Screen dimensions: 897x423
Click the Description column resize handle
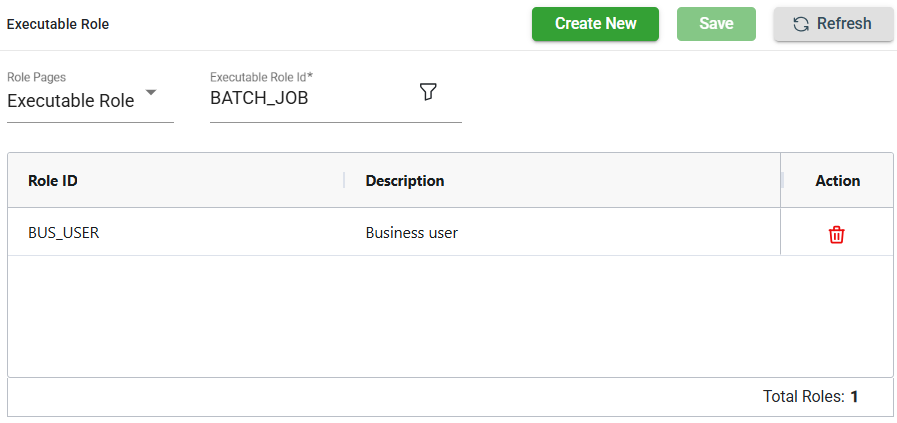point(781,181)
